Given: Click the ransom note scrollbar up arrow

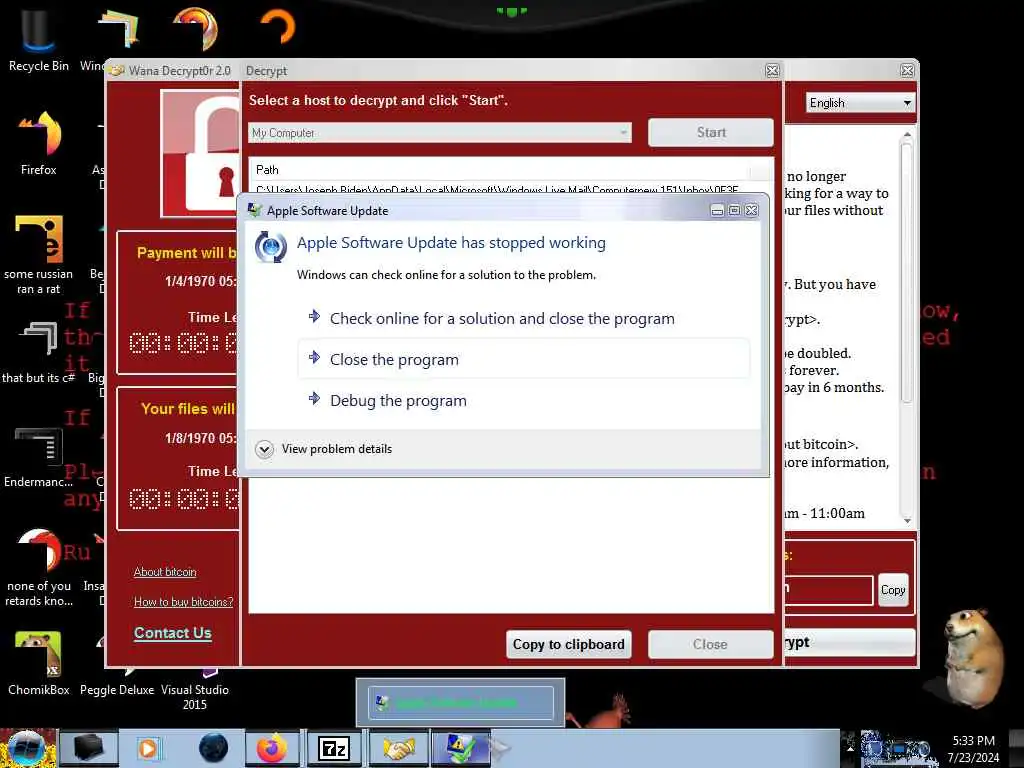Looking at the screenshot, I should click(x=906, y=135).
